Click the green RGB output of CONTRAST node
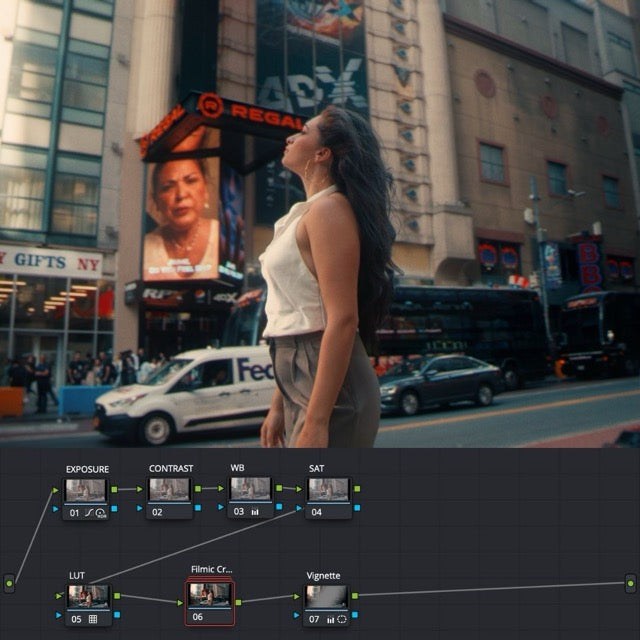This screenshot has width=640, height=640. click(197, 489)
